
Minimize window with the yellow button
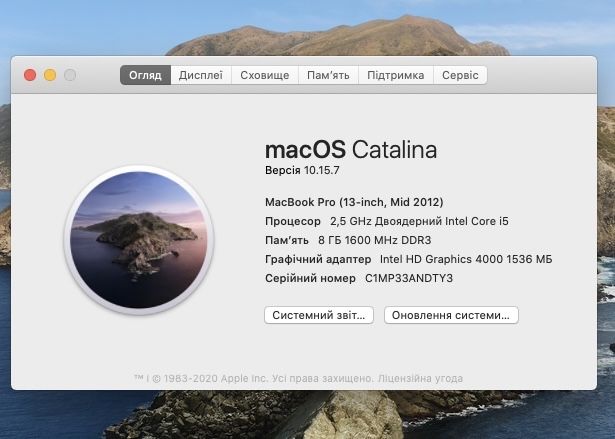50,75
